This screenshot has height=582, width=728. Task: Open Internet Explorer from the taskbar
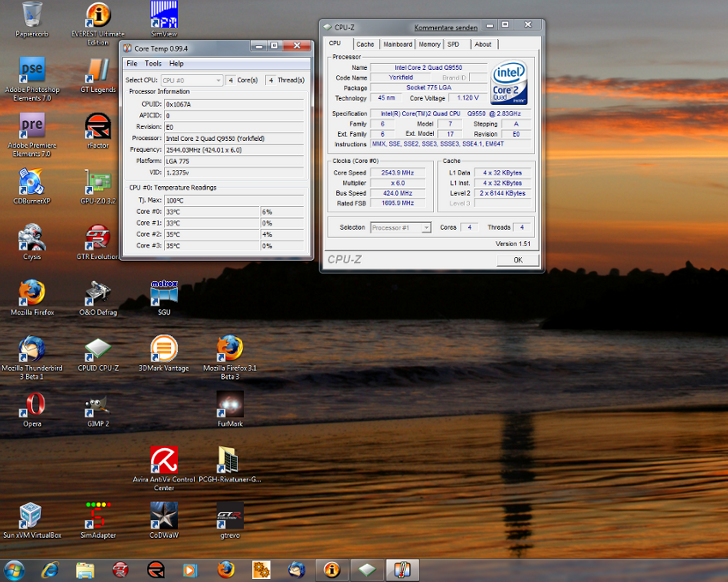[50, 570]
